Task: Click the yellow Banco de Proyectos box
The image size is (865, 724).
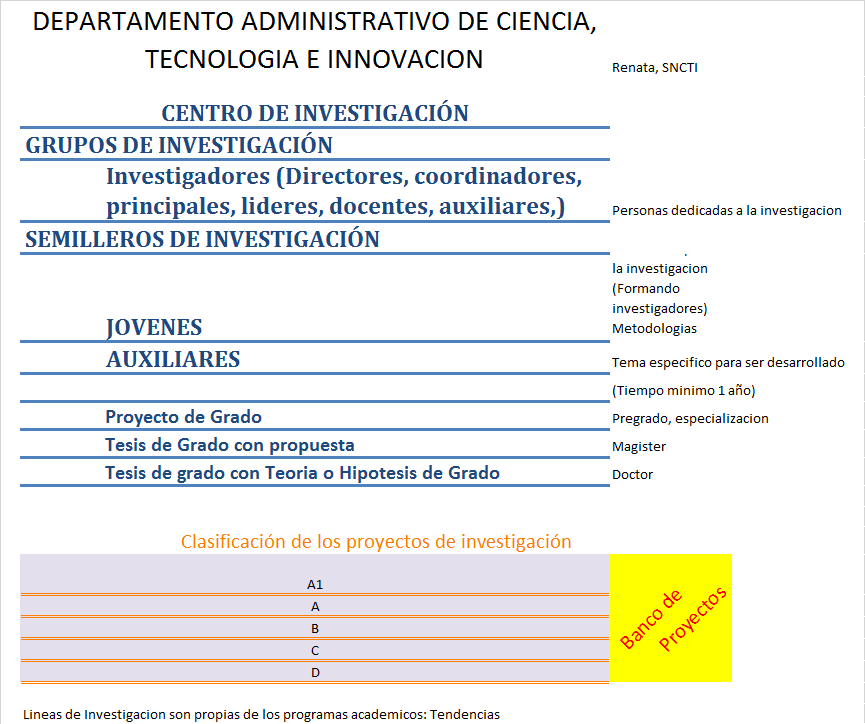Action: [x=671, y=618]
